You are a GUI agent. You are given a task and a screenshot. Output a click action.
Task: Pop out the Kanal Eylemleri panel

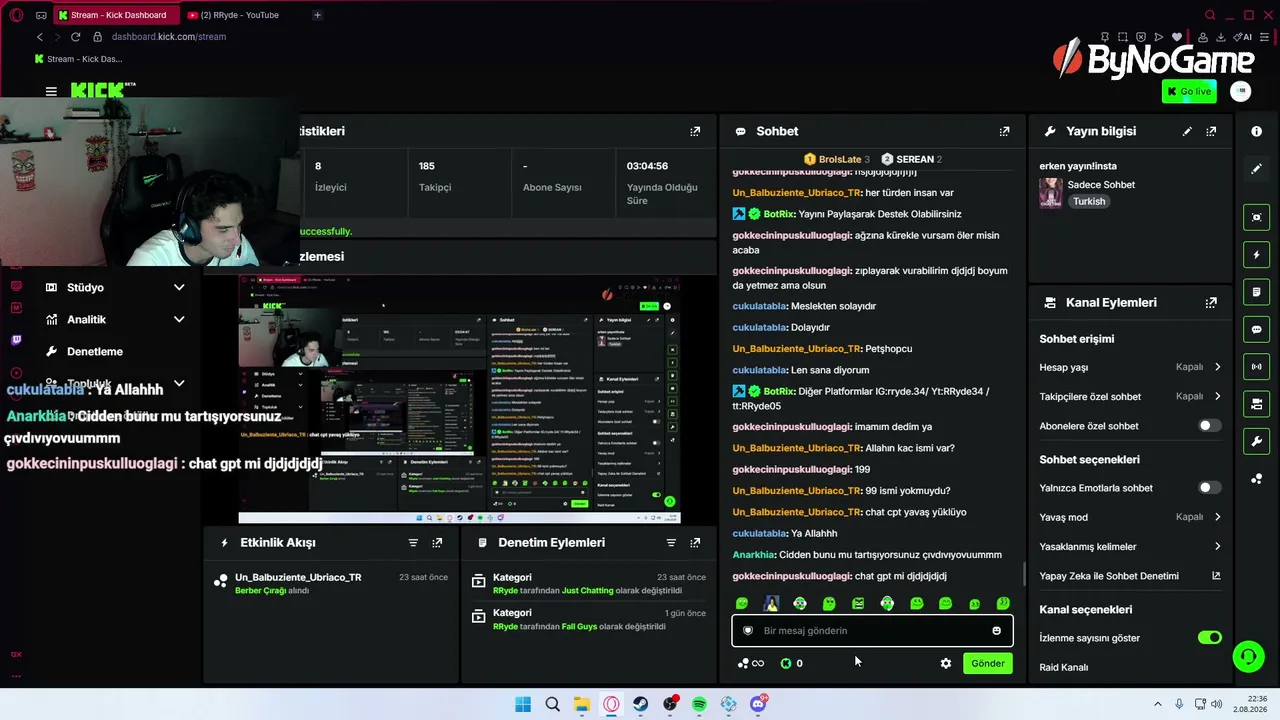coord(1211,302)
